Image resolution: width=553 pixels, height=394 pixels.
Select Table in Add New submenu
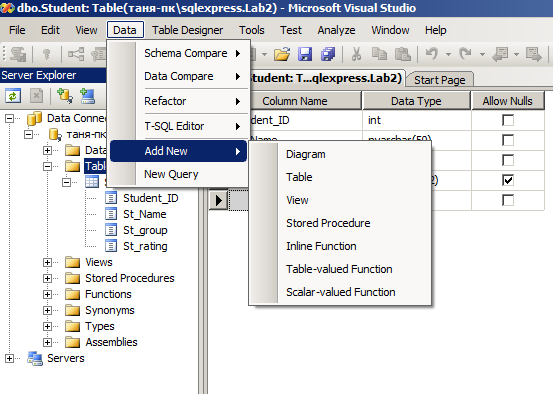tap(340, 177)
